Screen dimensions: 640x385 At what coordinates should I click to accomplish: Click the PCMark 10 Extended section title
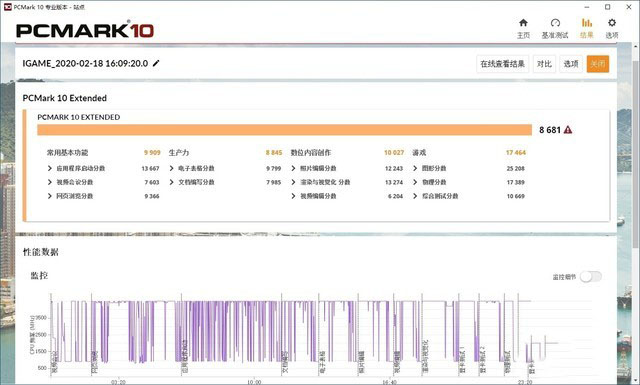(64, 98)
